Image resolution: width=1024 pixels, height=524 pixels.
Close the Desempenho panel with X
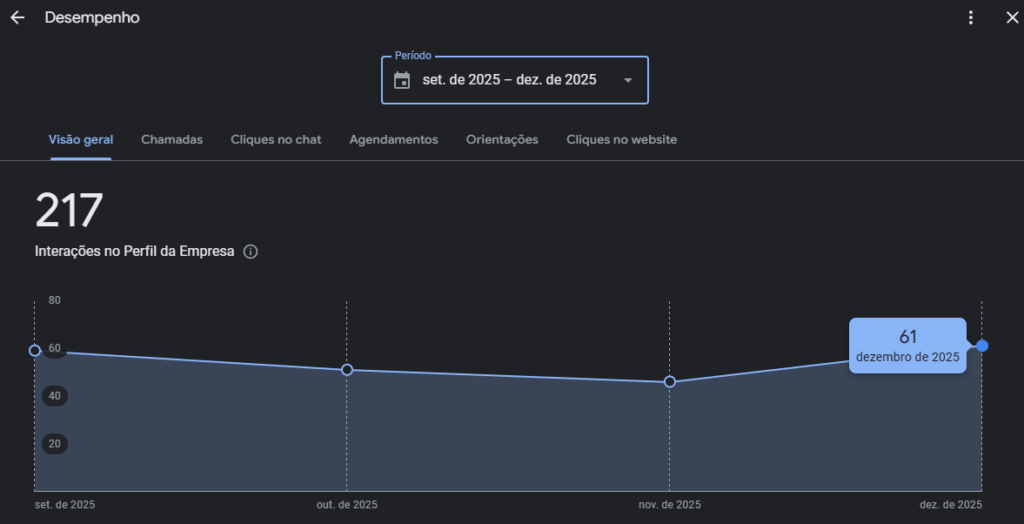point(1011,18)
